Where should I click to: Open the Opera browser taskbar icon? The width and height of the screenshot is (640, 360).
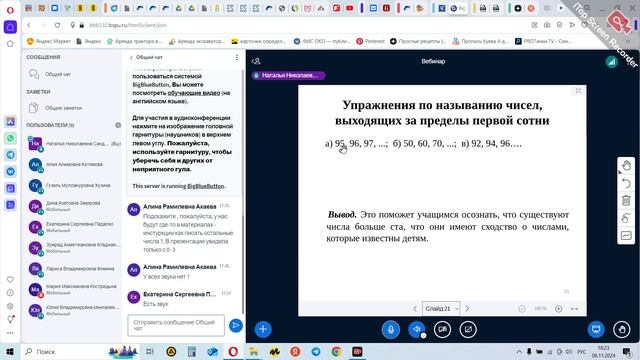click(233, 351)
